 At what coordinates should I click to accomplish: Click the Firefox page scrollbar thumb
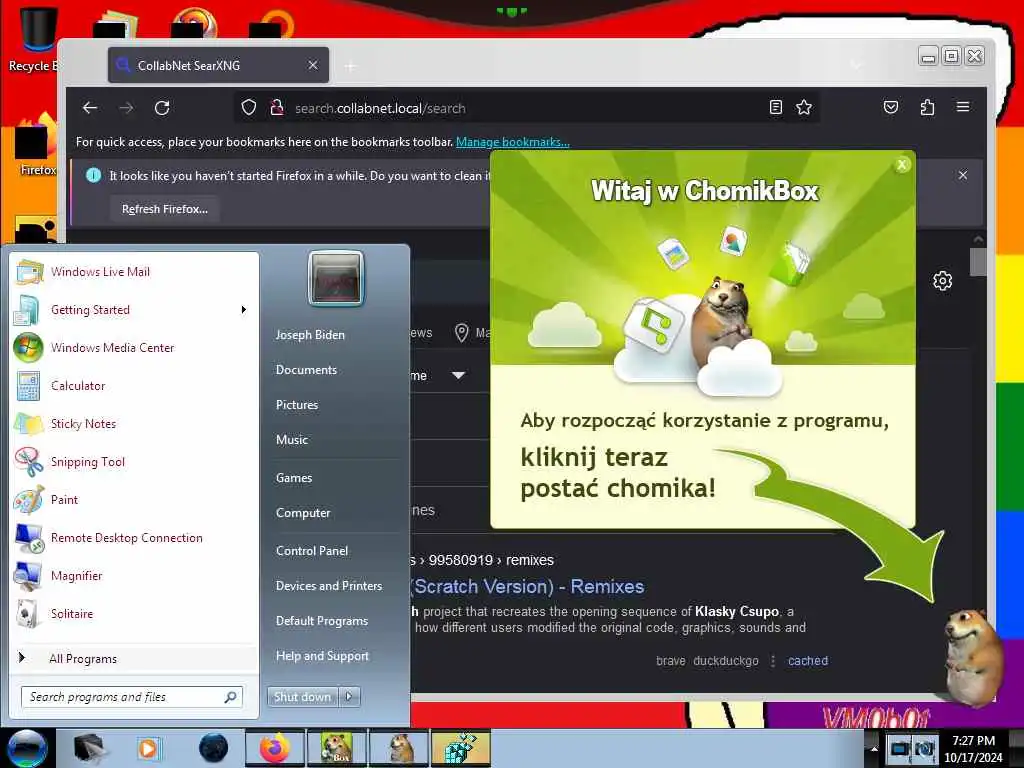tap(978, 262)
